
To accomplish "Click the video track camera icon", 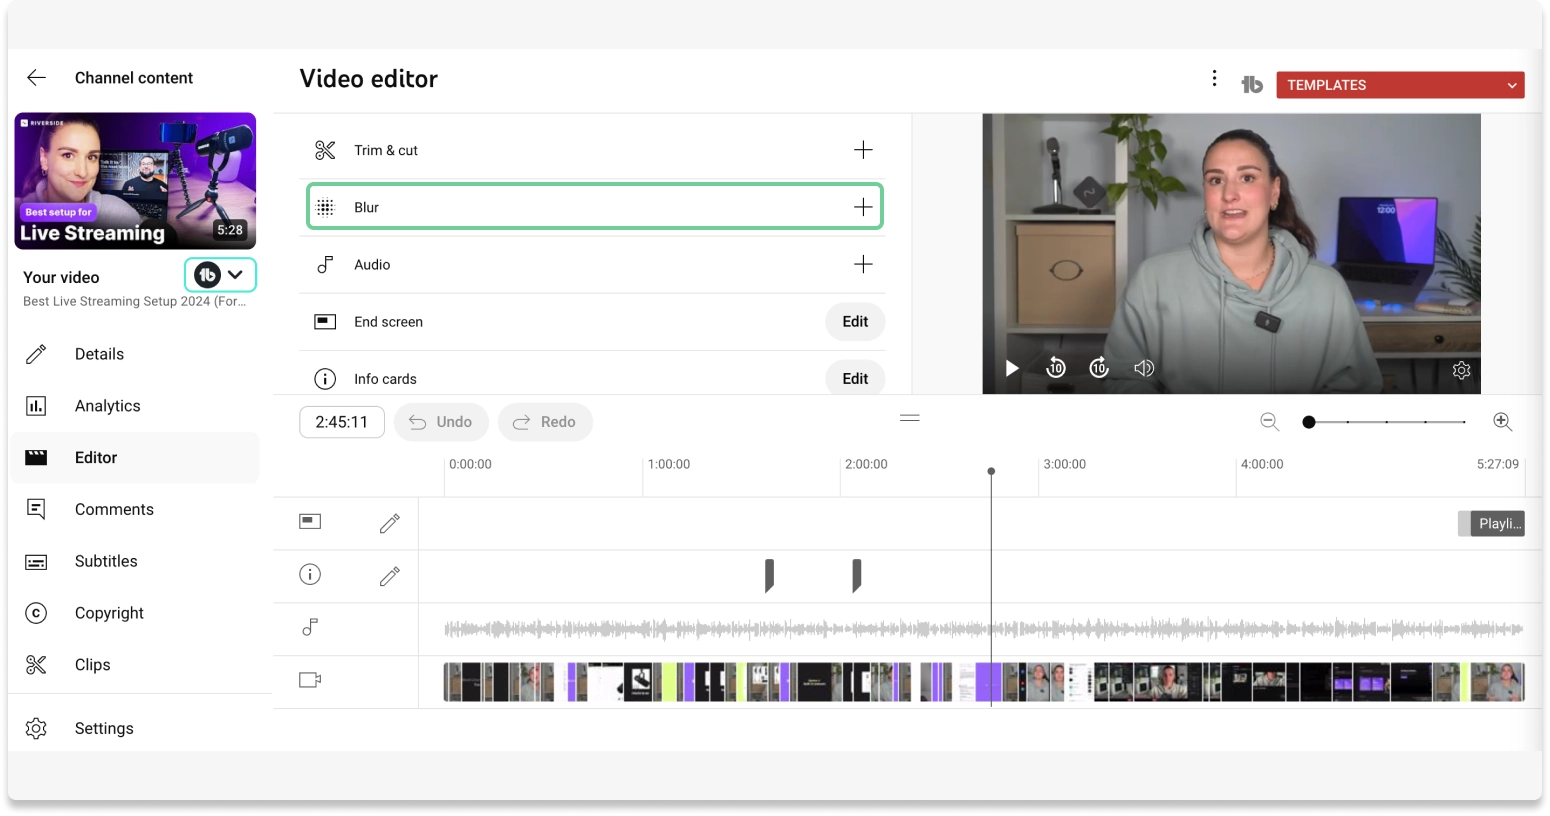I will (310, 680).
